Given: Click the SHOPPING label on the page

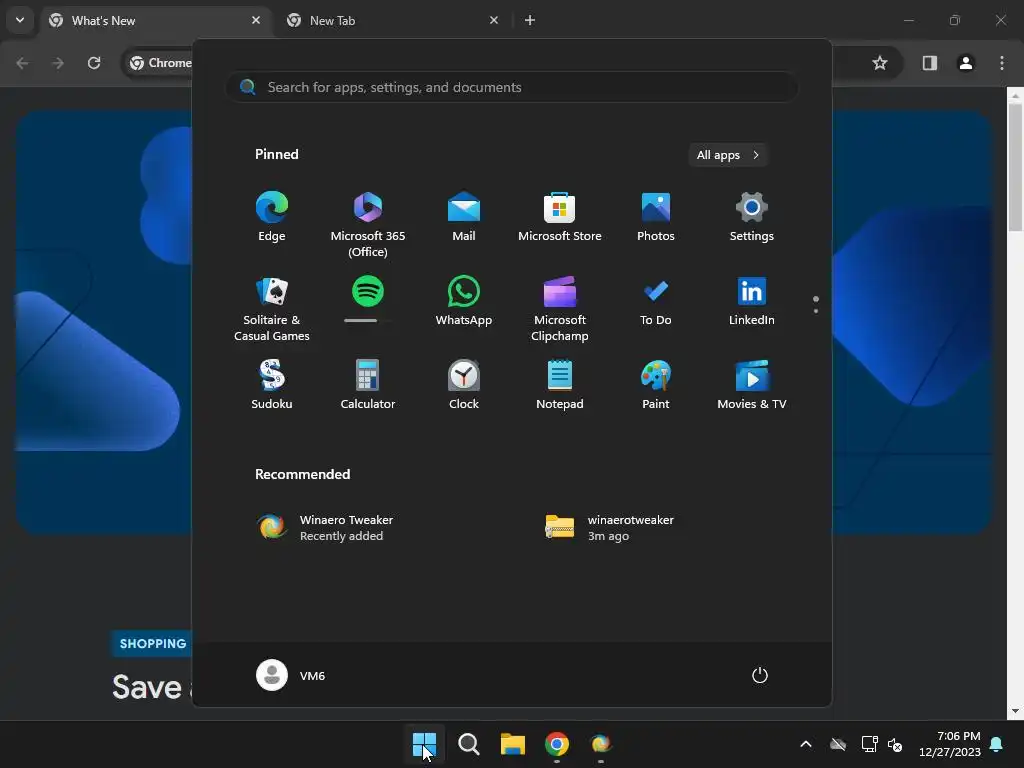Looking at the screenshot, I should (x=153, y=643).
